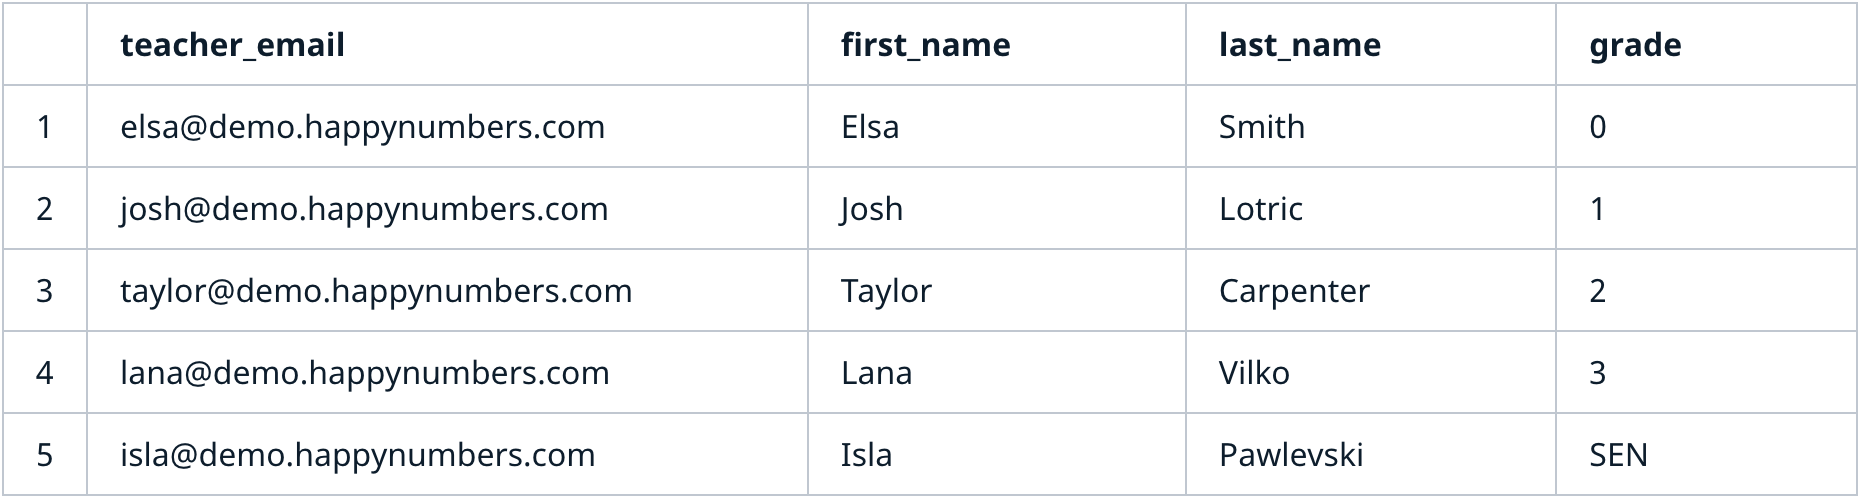Image resolution: width=1860 pixels, height=498 pixels.
Task: Click the grade column header
Action: click(x=1635, y=45)
